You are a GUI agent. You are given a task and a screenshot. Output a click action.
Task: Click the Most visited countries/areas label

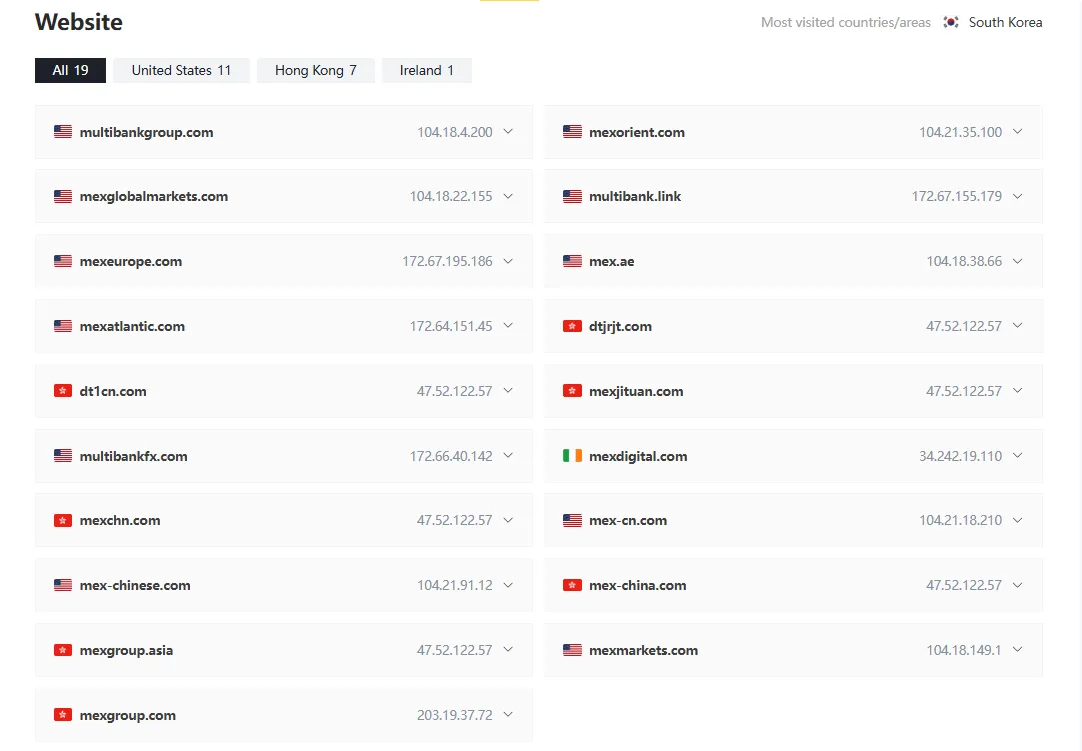point(846,22)
